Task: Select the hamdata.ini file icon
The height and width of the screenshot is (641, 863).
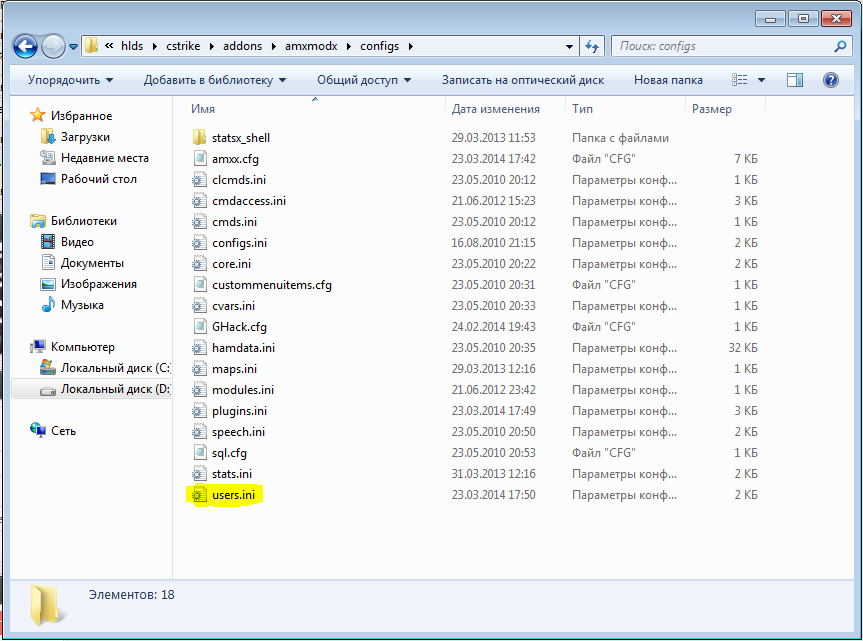Action: coord(199,348)
